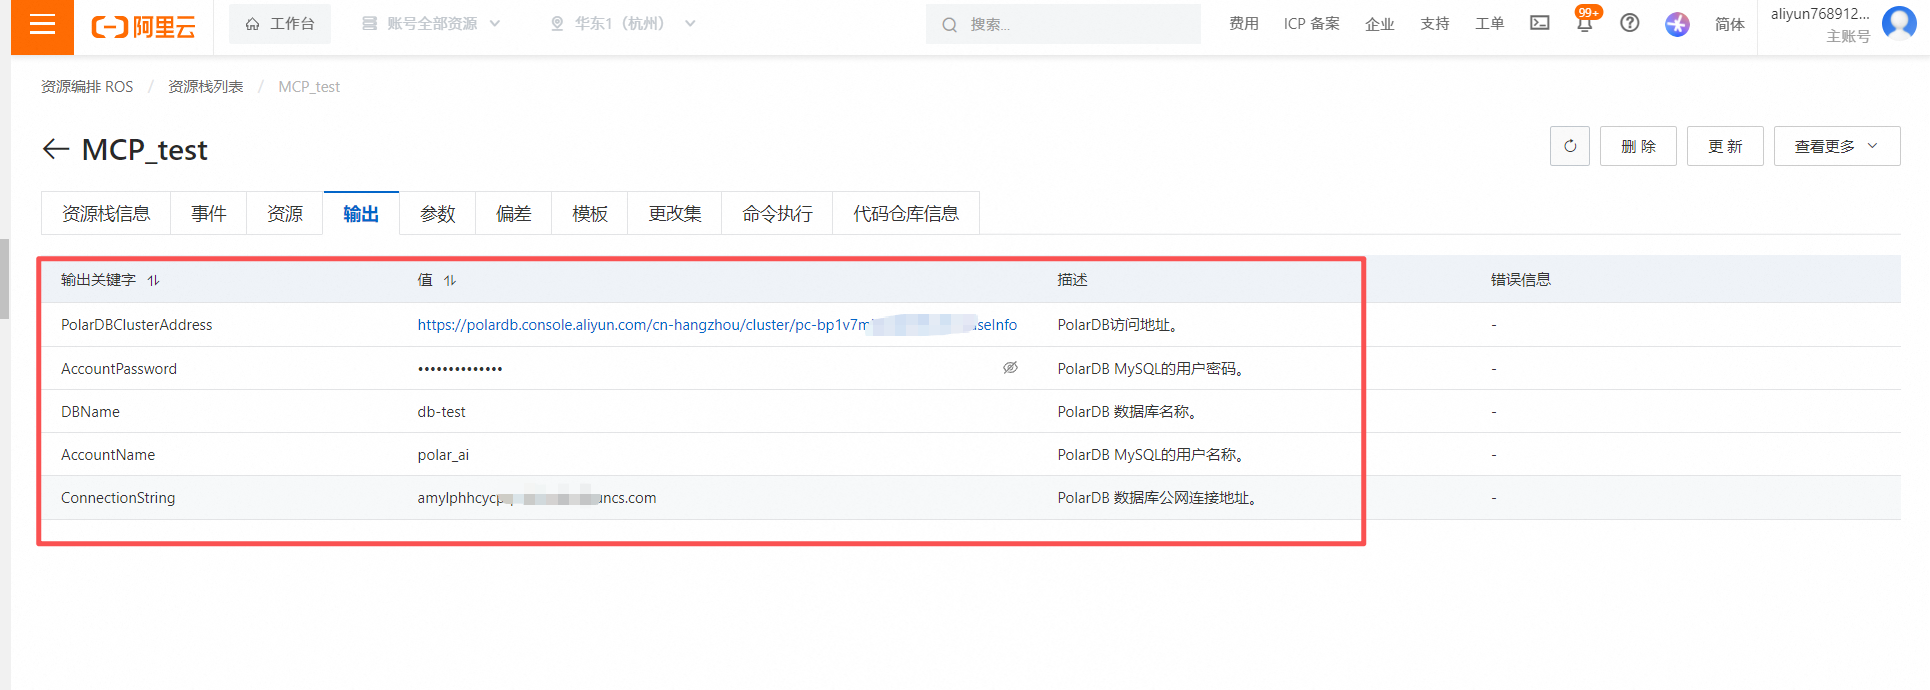1930x690 pixels.
Task: Show the AccountPassword value with eye icon
Action: click(x=1011, y=368)
